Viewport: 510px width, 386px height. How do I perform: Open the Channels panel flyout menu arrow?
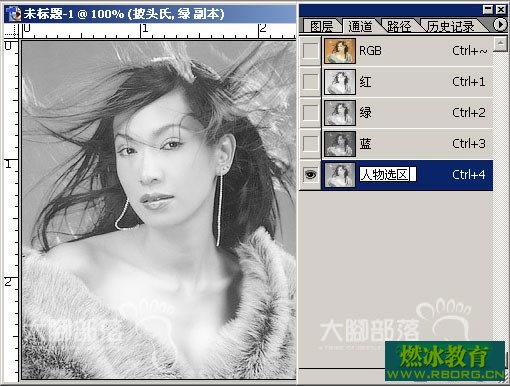[500, 24]
